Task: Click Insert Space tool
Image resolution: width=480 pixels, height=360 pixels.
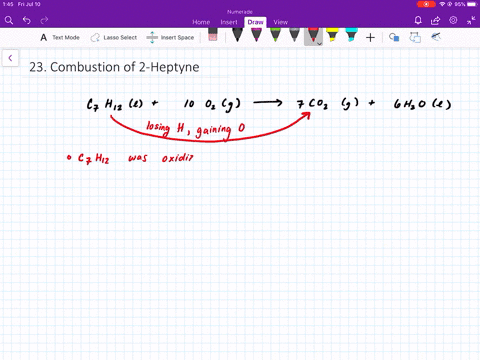Action: [170, 37]
